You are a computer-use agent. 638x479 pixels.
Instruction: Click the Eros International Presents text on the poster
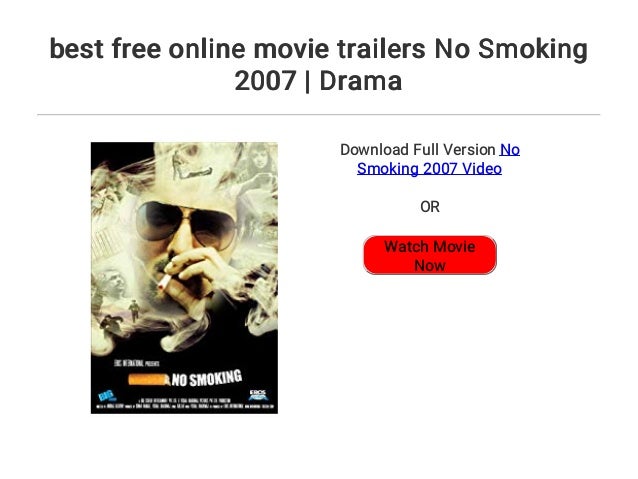[137, 363]
